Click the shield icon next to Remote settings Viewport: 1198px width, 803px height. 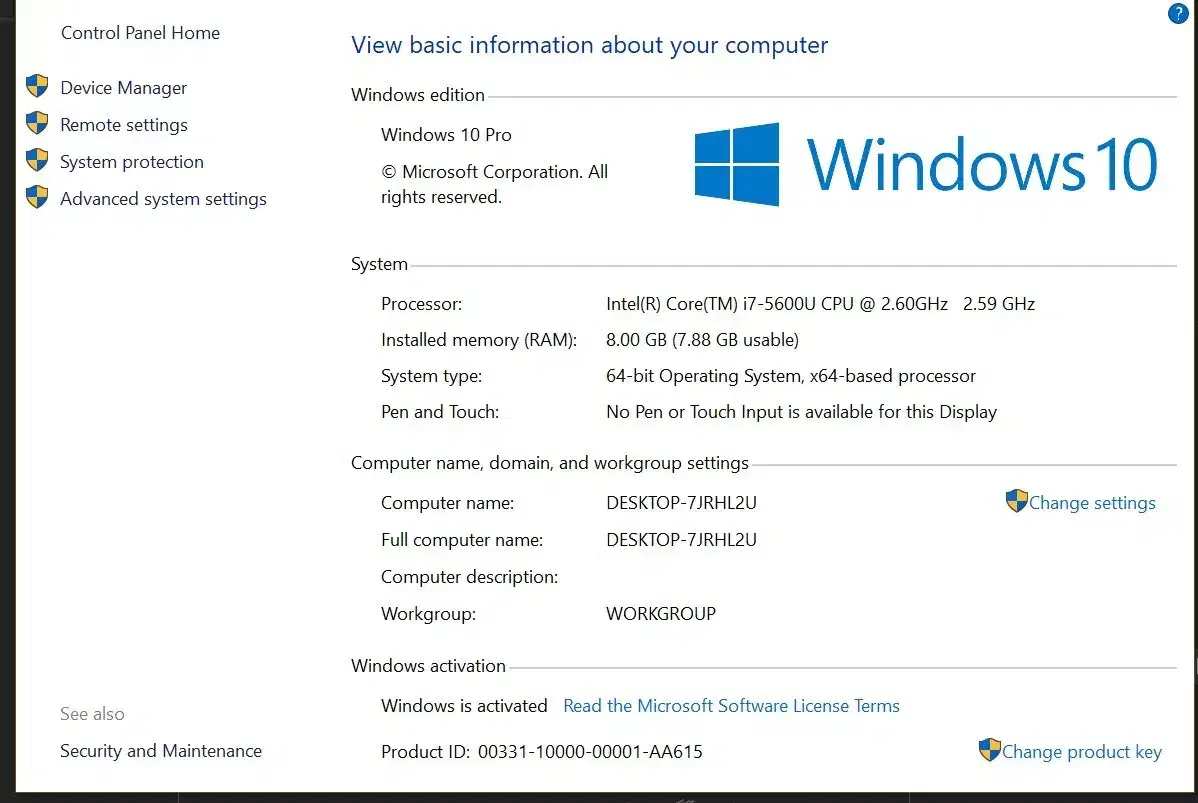[37, 124]
